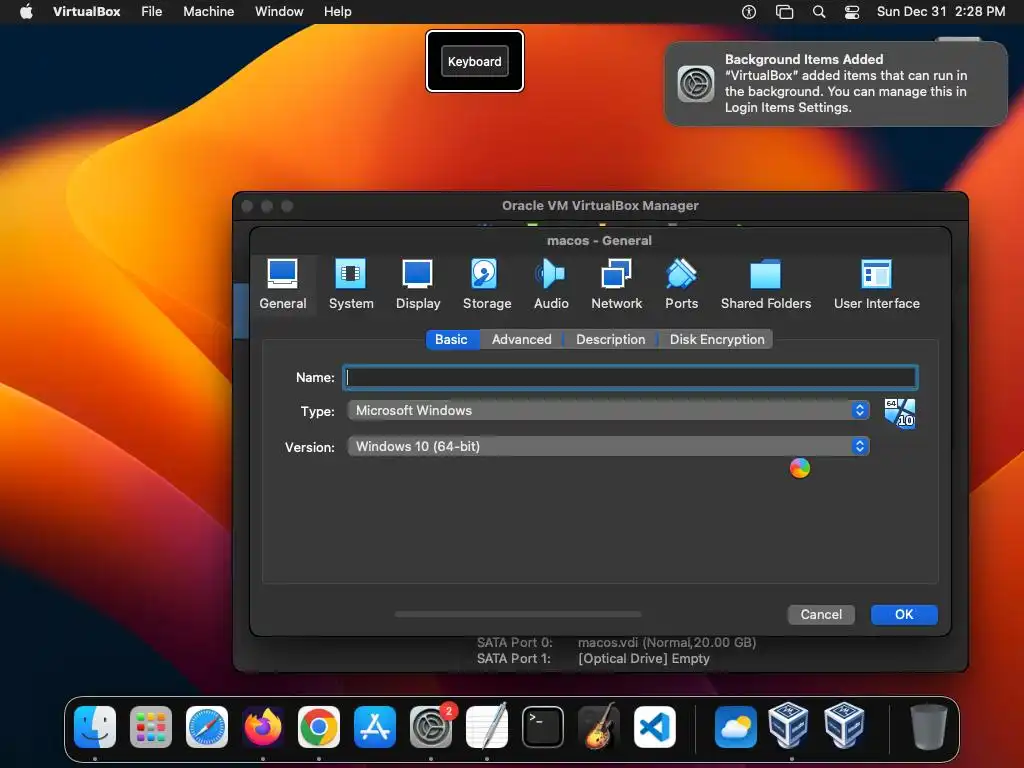This screenshot has width=1024, height=768.
Task: Open the Machine menu
Action: (x=208, y=12)
